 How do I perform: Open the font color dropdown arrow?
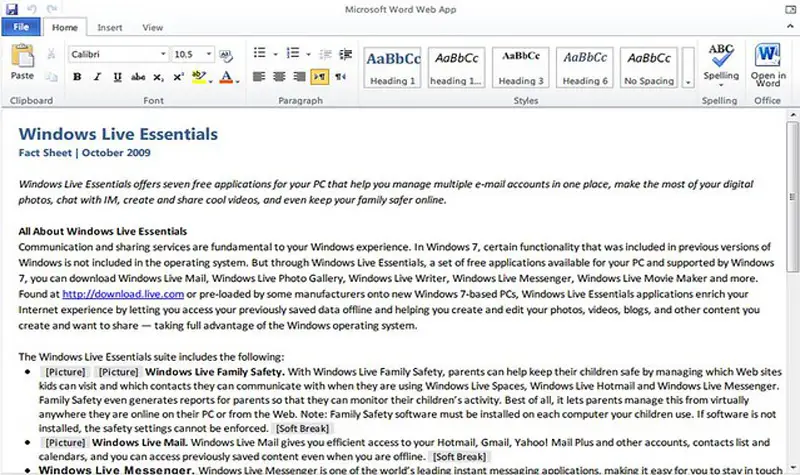[238, 81]
